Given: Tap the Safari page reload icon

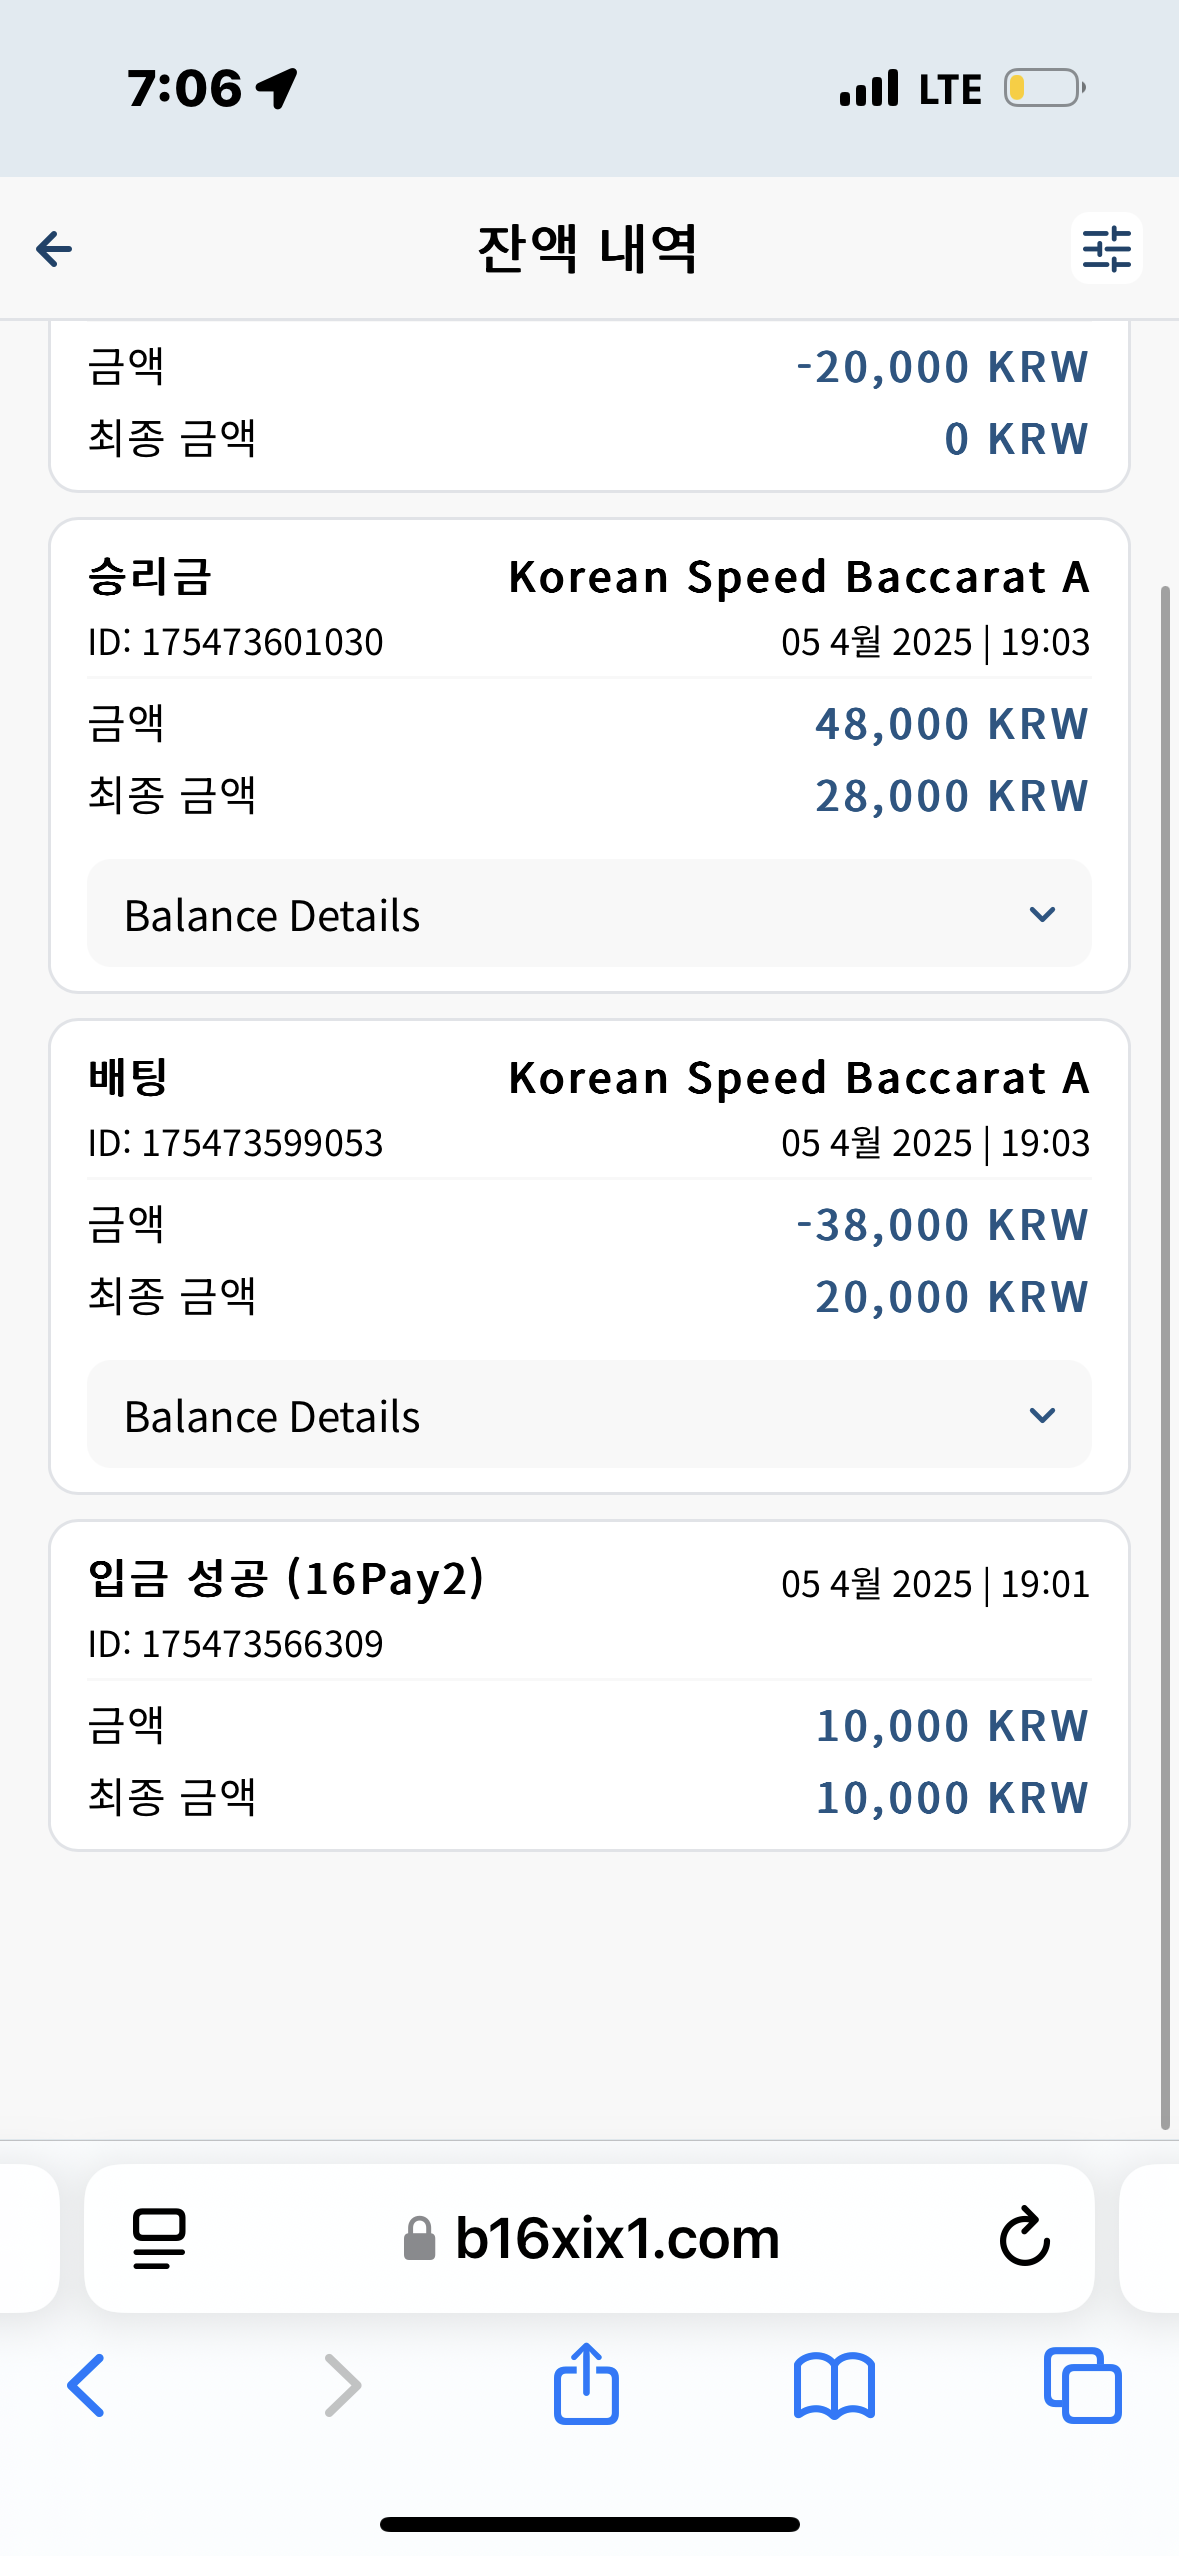Looking at the screenshot, I should [x=1024, y=2236].
